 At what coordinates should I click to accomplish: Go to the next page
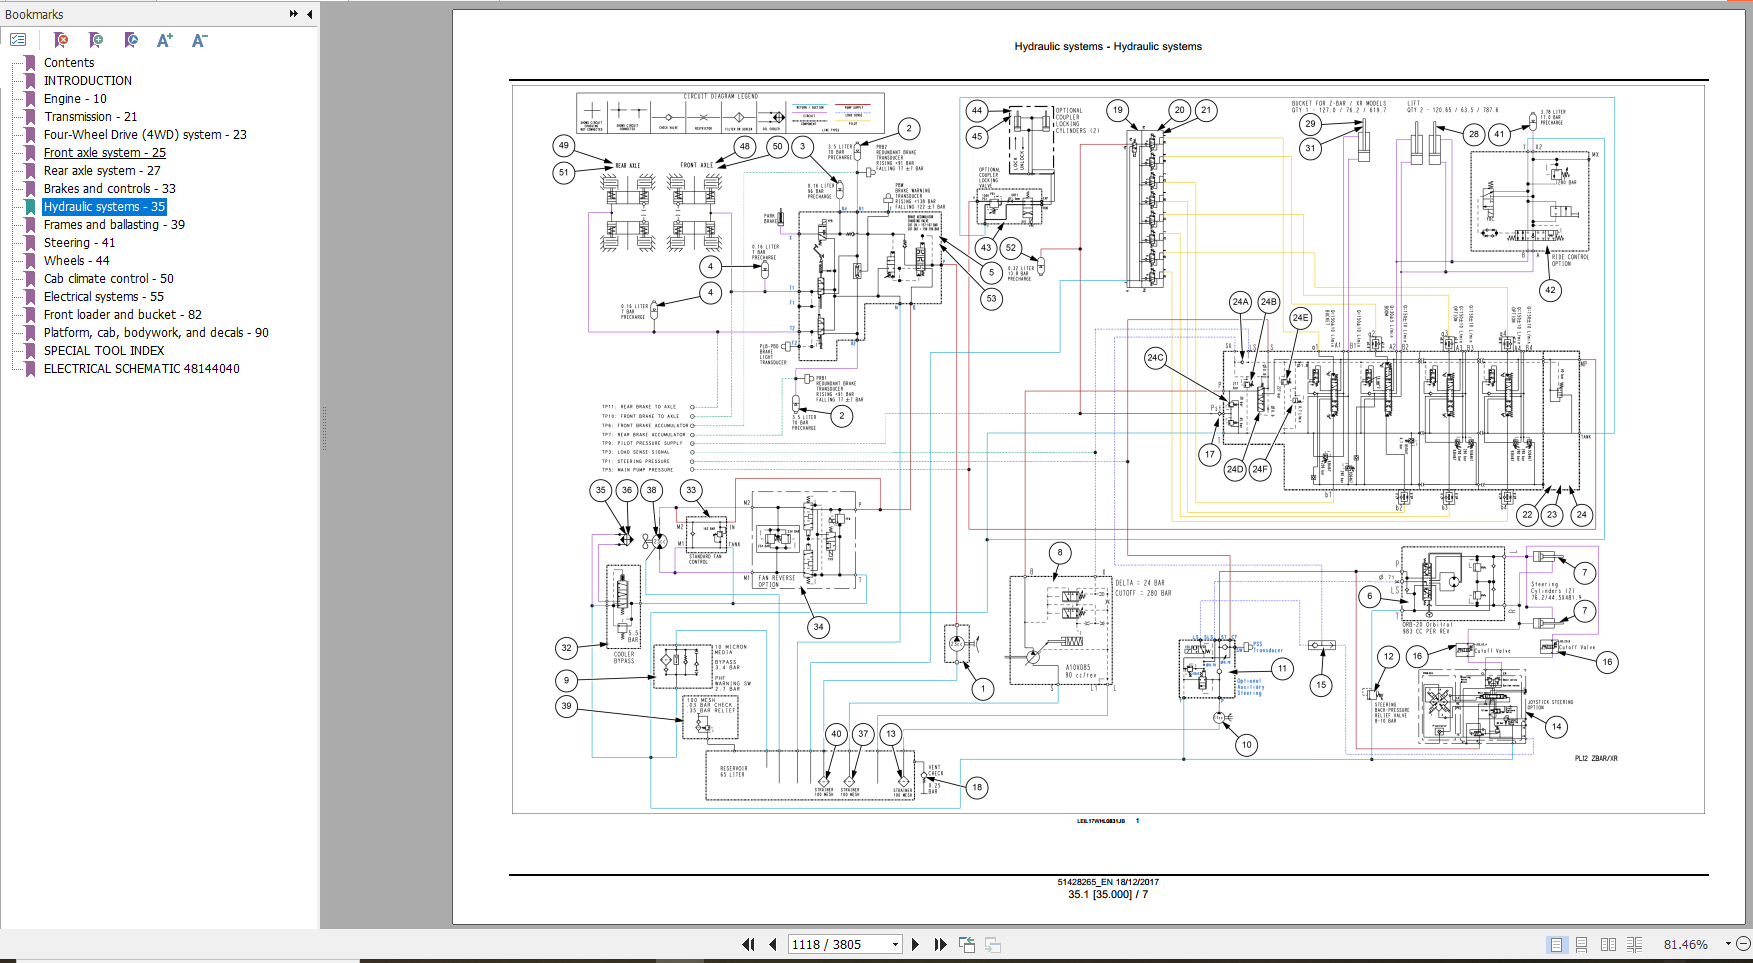coord(915,944)
